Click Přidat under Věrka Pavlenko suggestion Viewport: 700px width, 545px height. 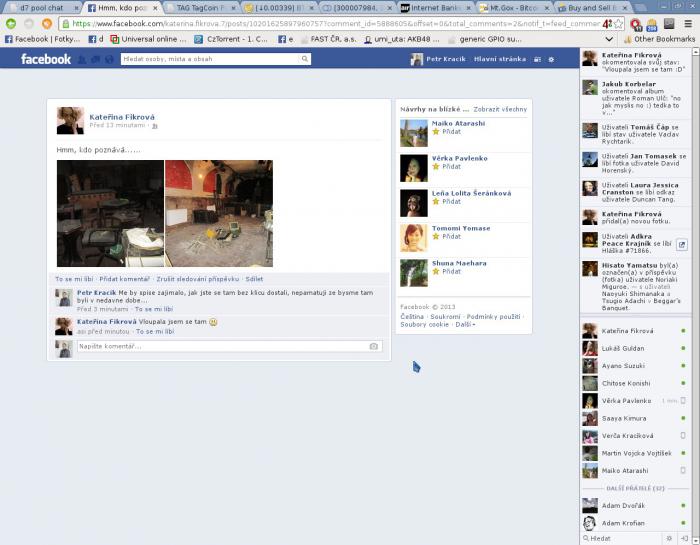pos(451,166)
